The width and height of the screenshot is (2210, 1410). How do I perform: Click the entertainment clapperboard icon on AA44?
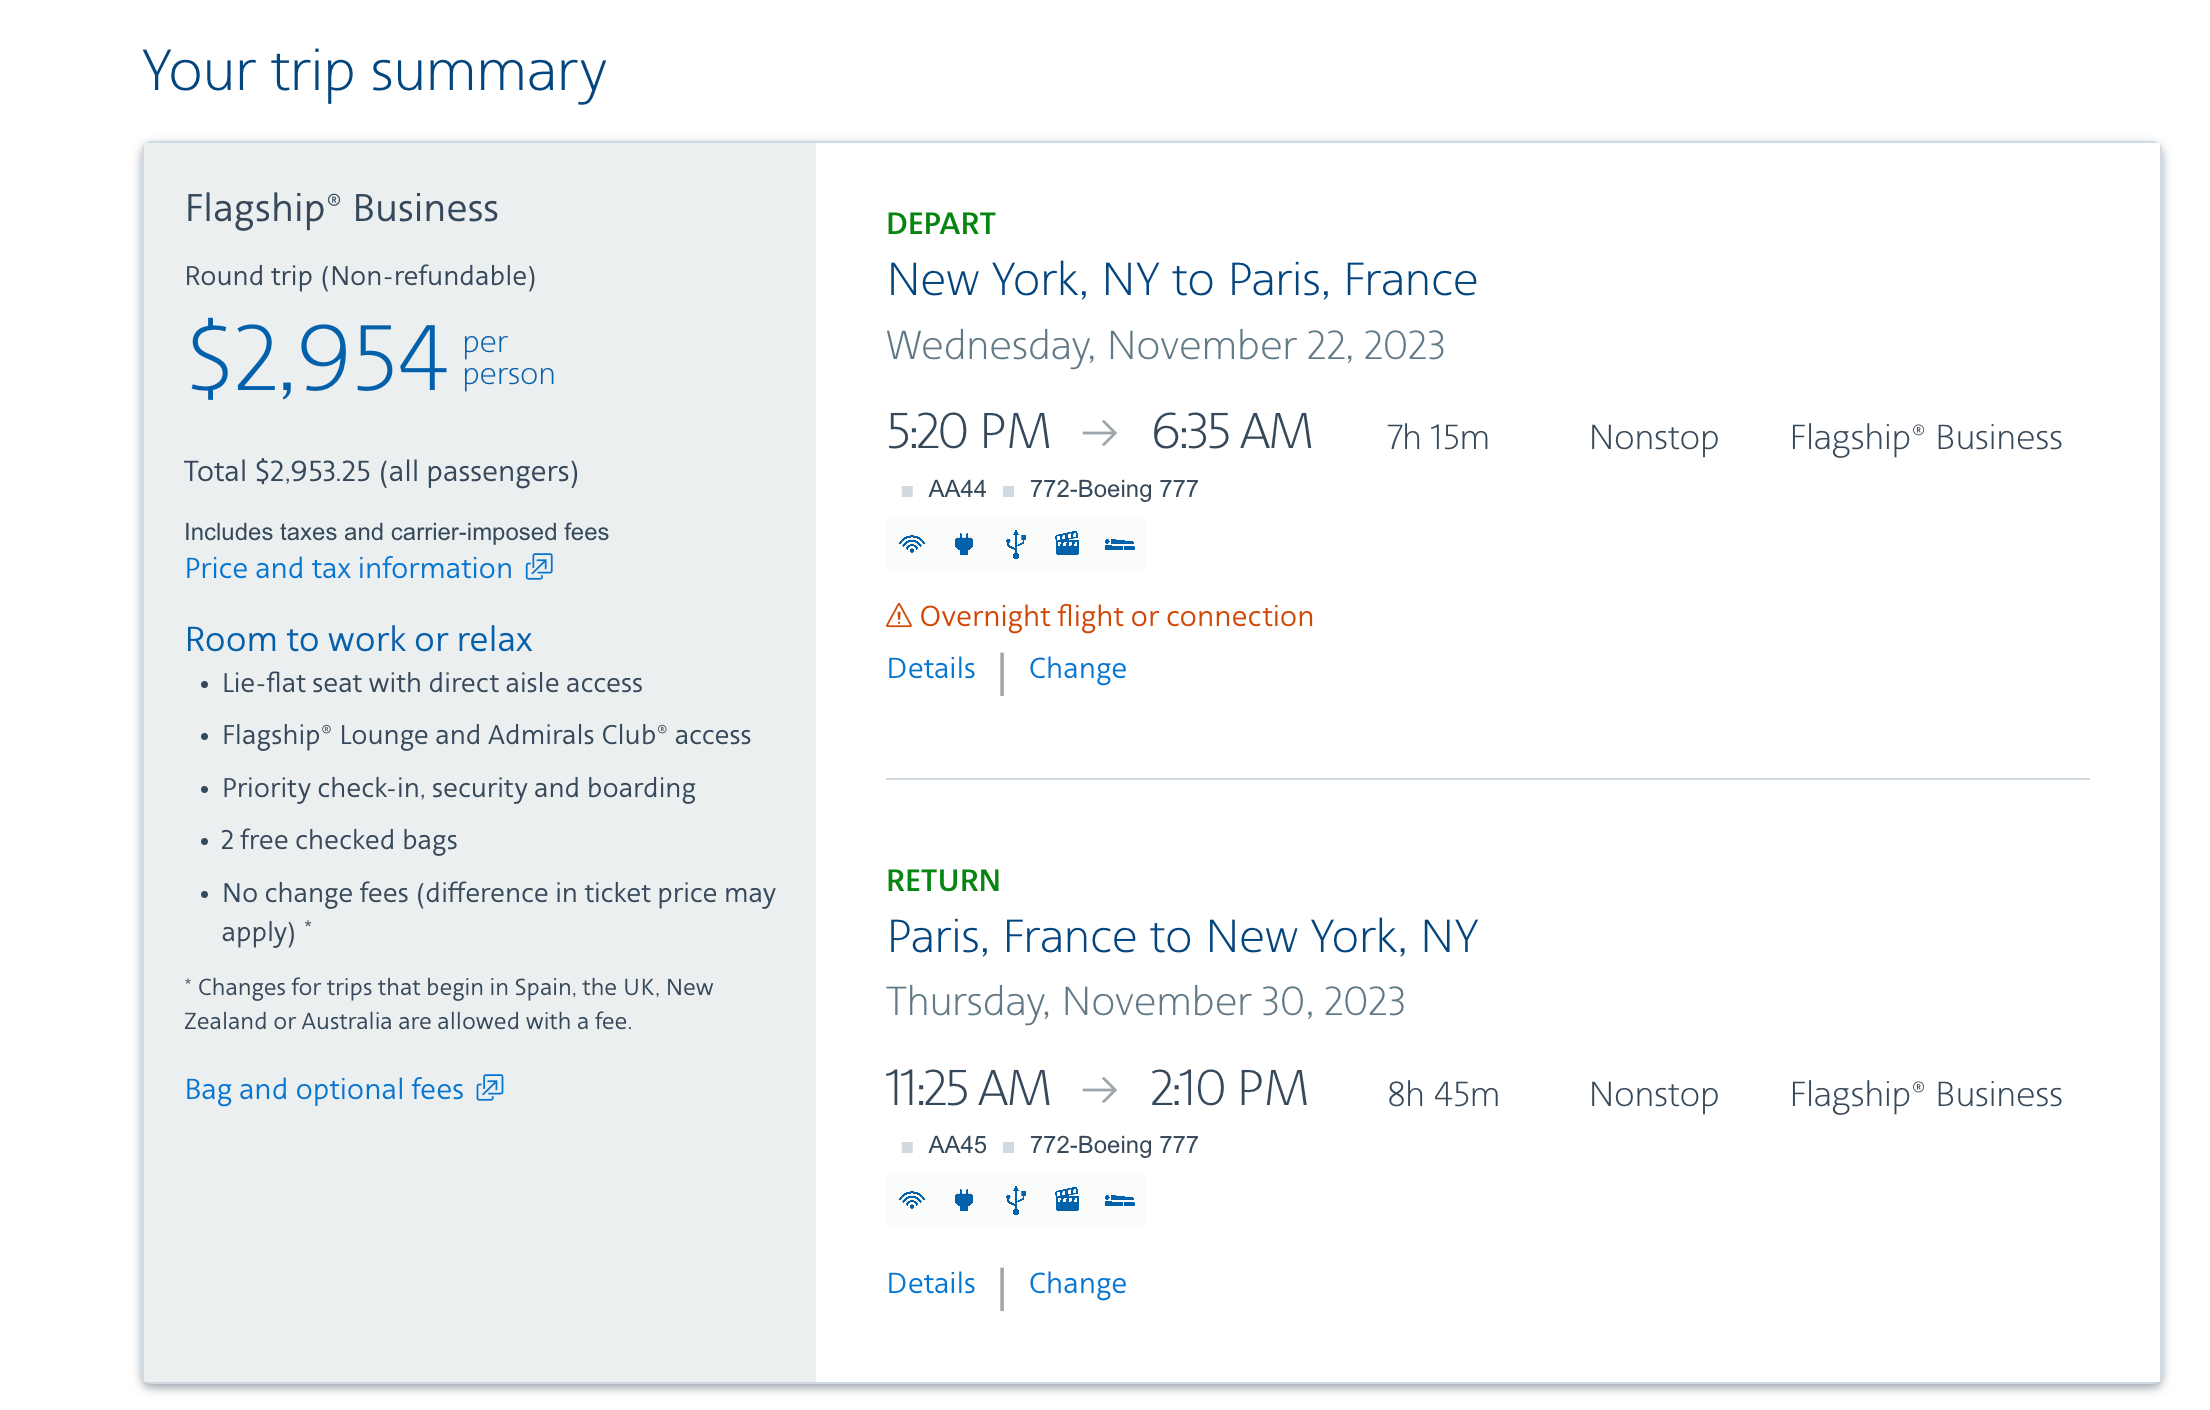pos(1067,545)
